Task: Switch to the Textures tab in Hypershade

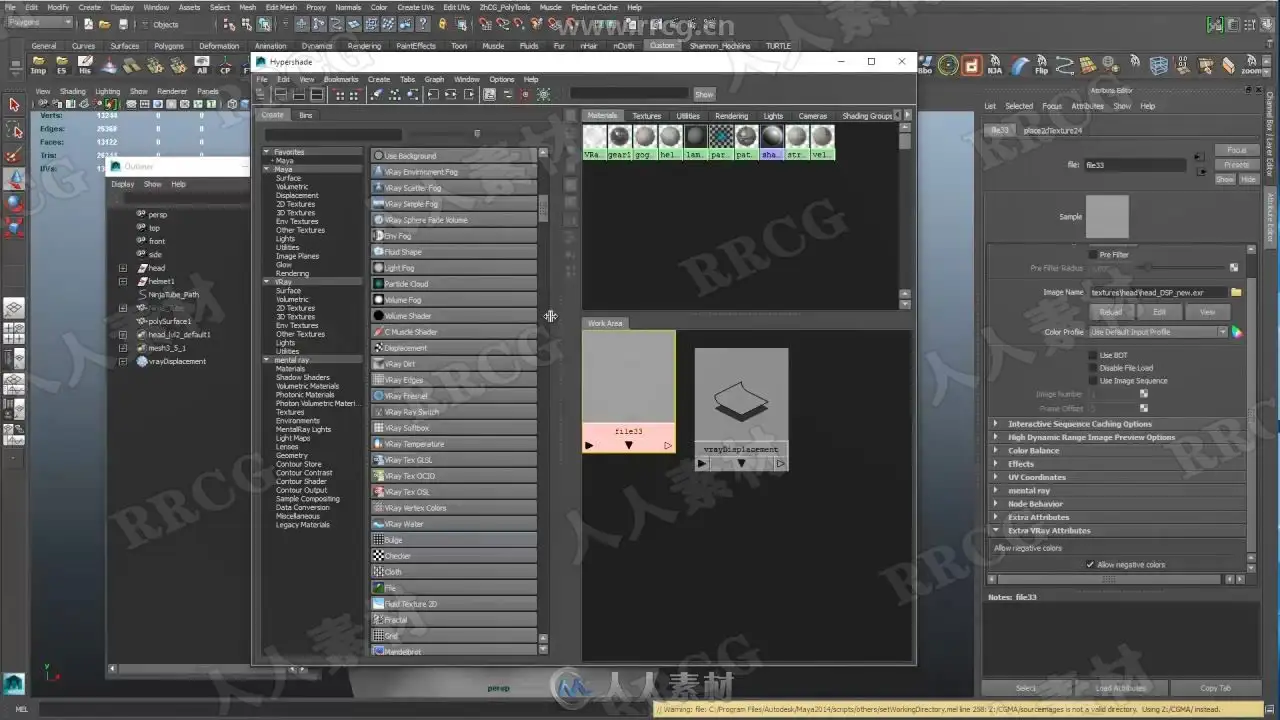Action: 646,116
